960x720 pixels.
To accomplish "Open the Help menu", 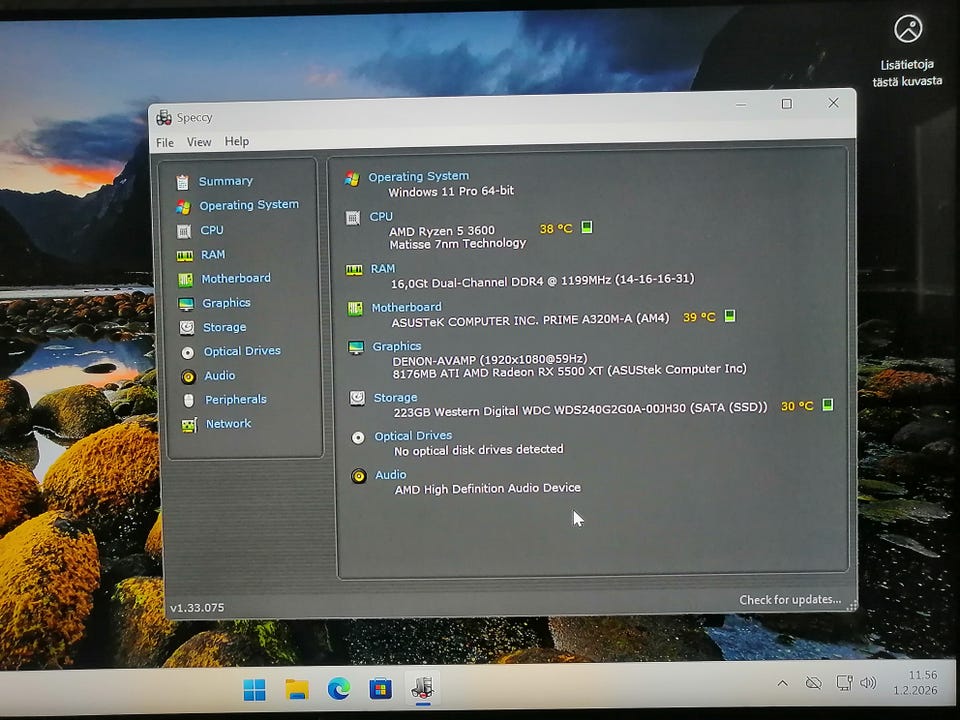I will click(237, 142).
